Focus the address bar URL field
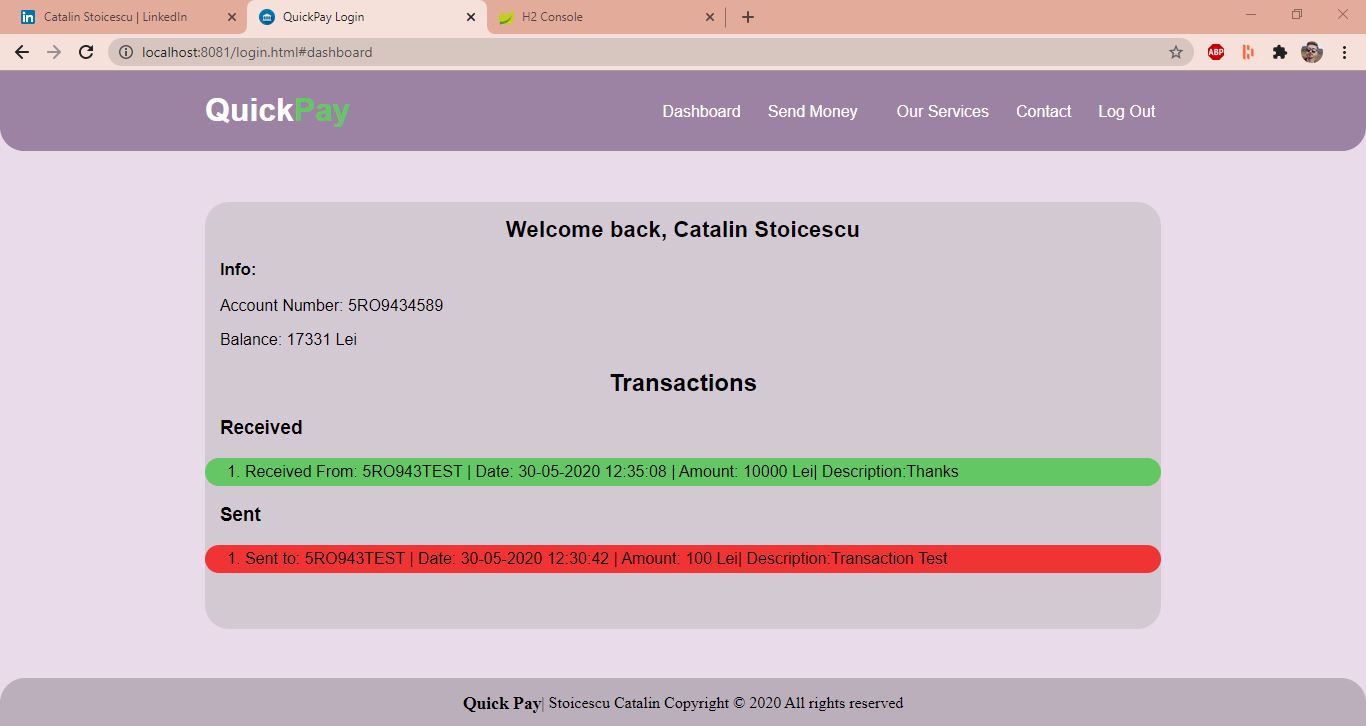 pyautogui.click(x=650, y=52)
